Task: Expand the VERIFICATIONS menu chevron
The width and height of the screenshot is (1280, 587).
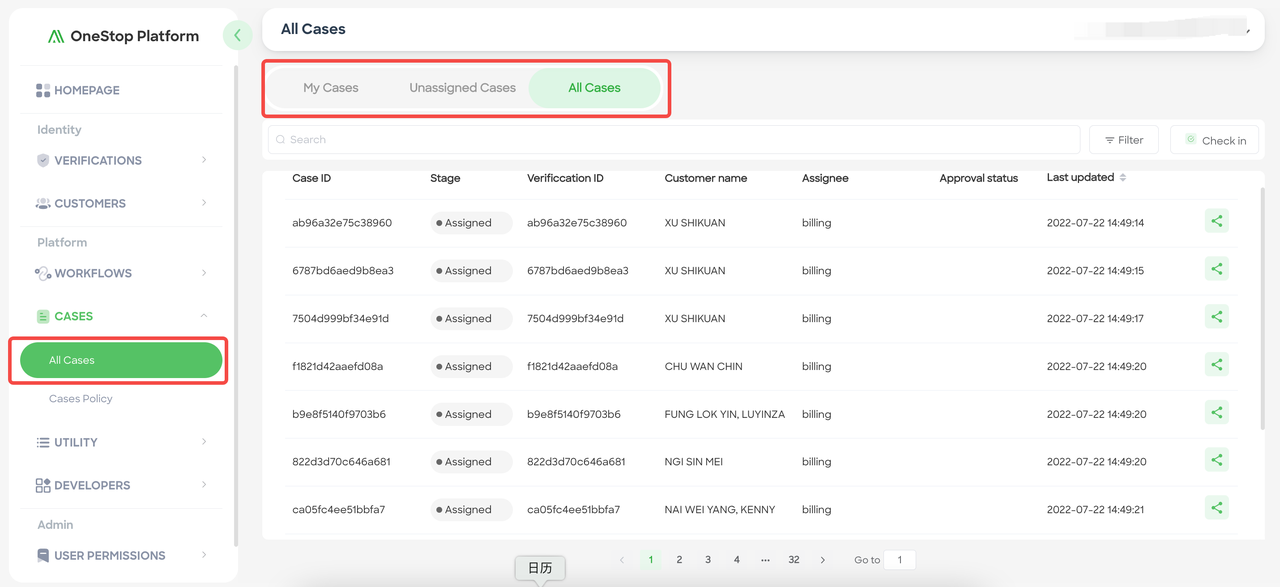Action: tap(204, 160)
